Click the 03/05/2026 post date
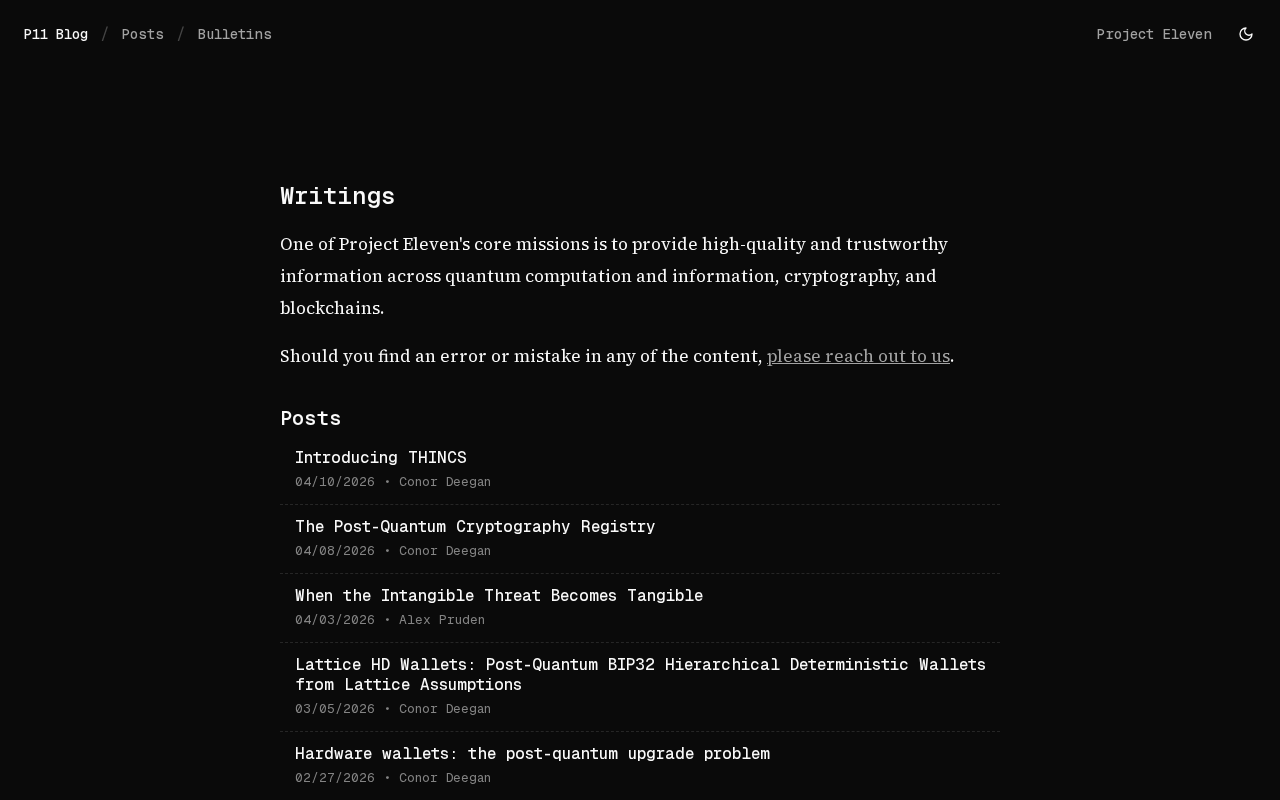This screenshot has width=1280, height=800. click(x=335, y=709)
